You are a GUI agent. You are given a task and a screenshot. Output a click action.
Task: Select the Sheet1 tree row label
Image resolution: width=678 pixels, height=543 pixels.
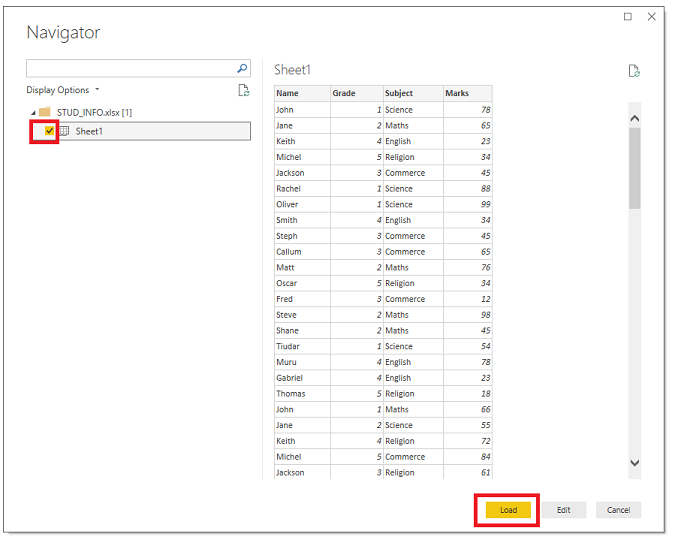coord(89,131)
